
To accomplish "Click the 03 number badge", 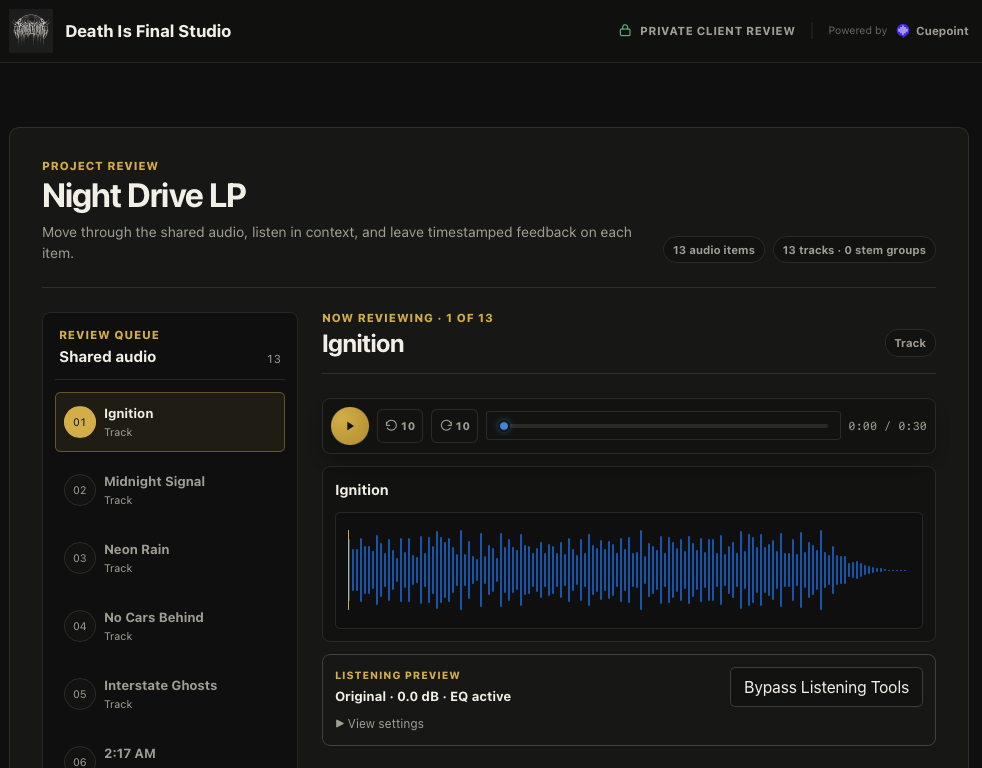I will click(80, 558).
